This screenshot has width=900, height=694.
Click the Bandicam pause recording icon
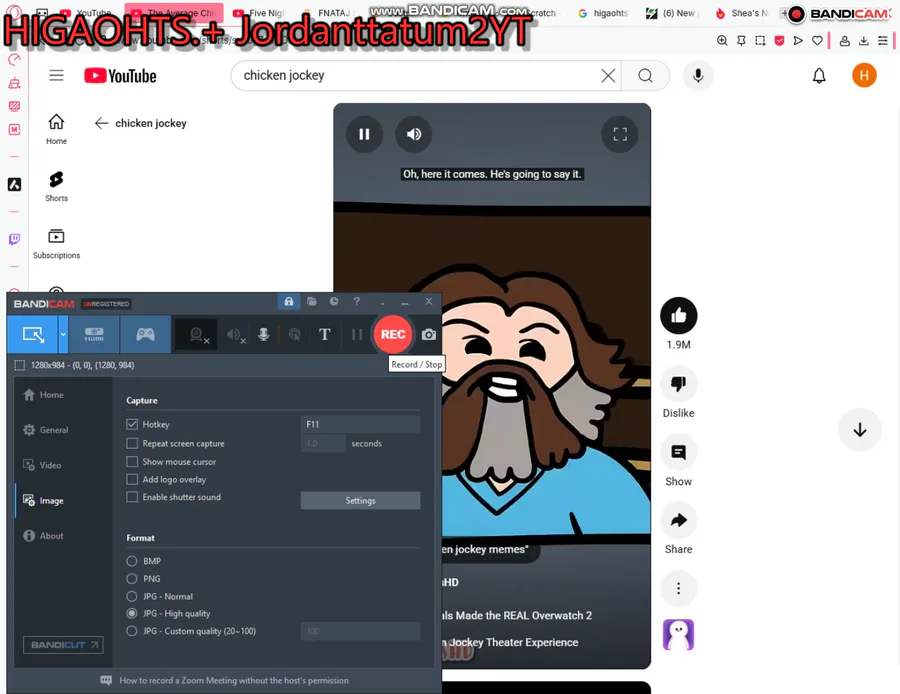[356, 334]
